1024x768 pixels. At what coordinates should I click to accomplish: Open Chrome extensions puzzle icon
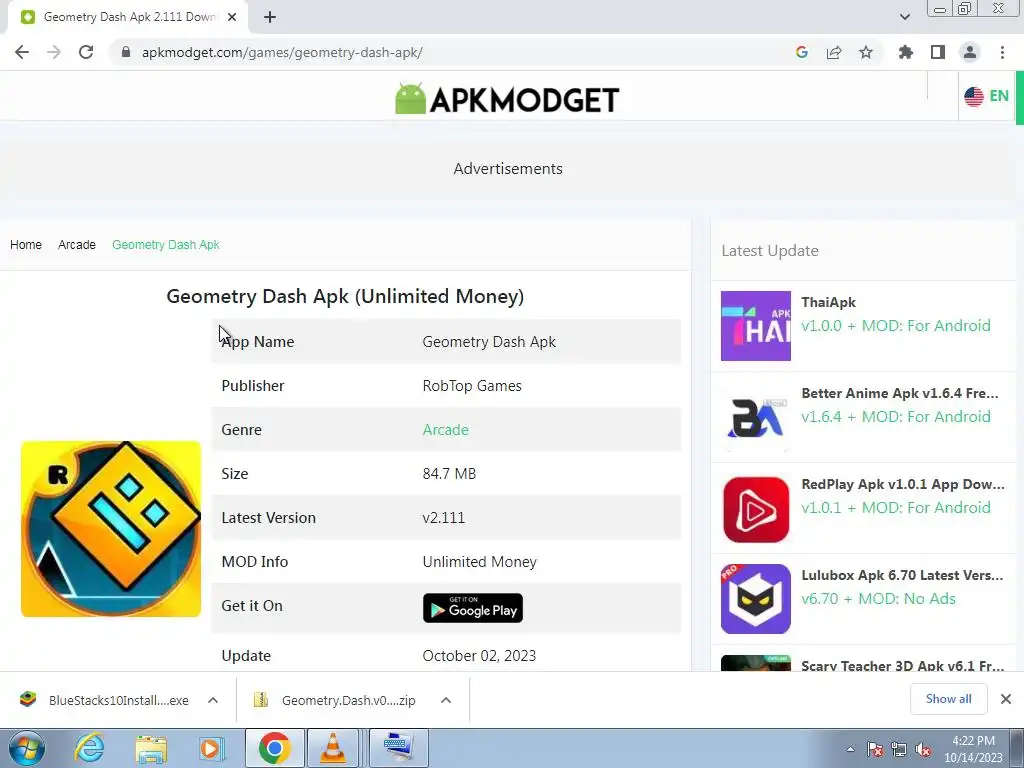pyautogui.click(x=906, y=52)
